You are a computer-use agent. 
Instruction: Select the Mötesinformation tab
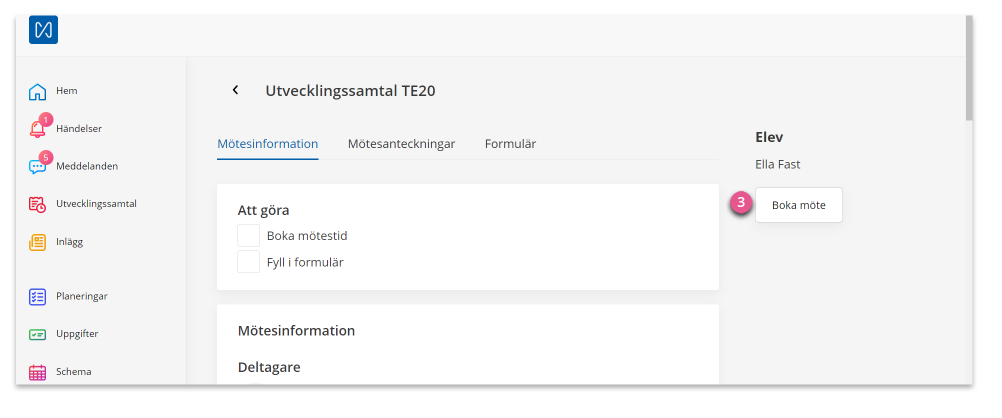pyautogui.click(x=268, y=144)
